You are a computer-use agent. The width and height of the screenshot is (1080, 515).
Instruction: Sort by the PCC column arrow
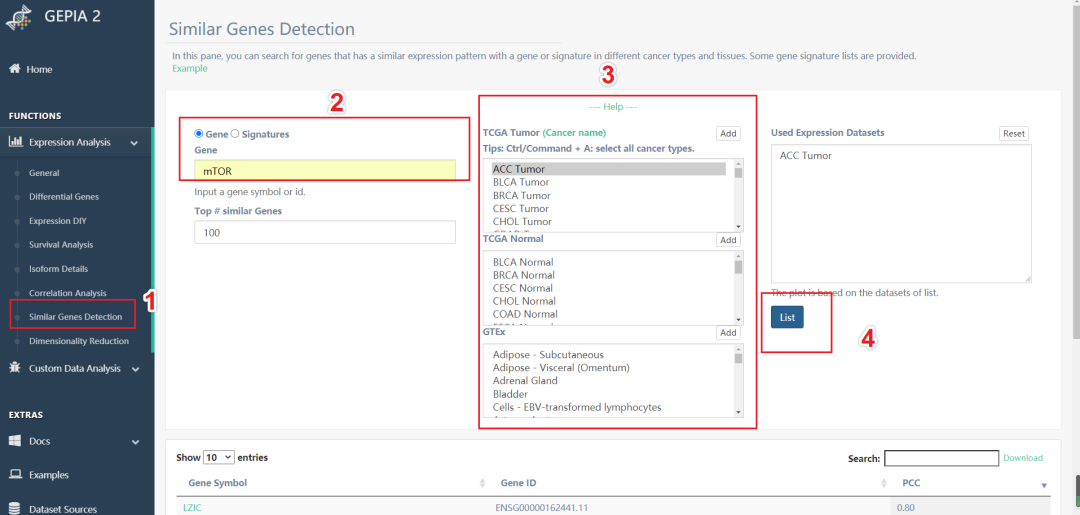pyautogui.click(x=1043, y=485)
